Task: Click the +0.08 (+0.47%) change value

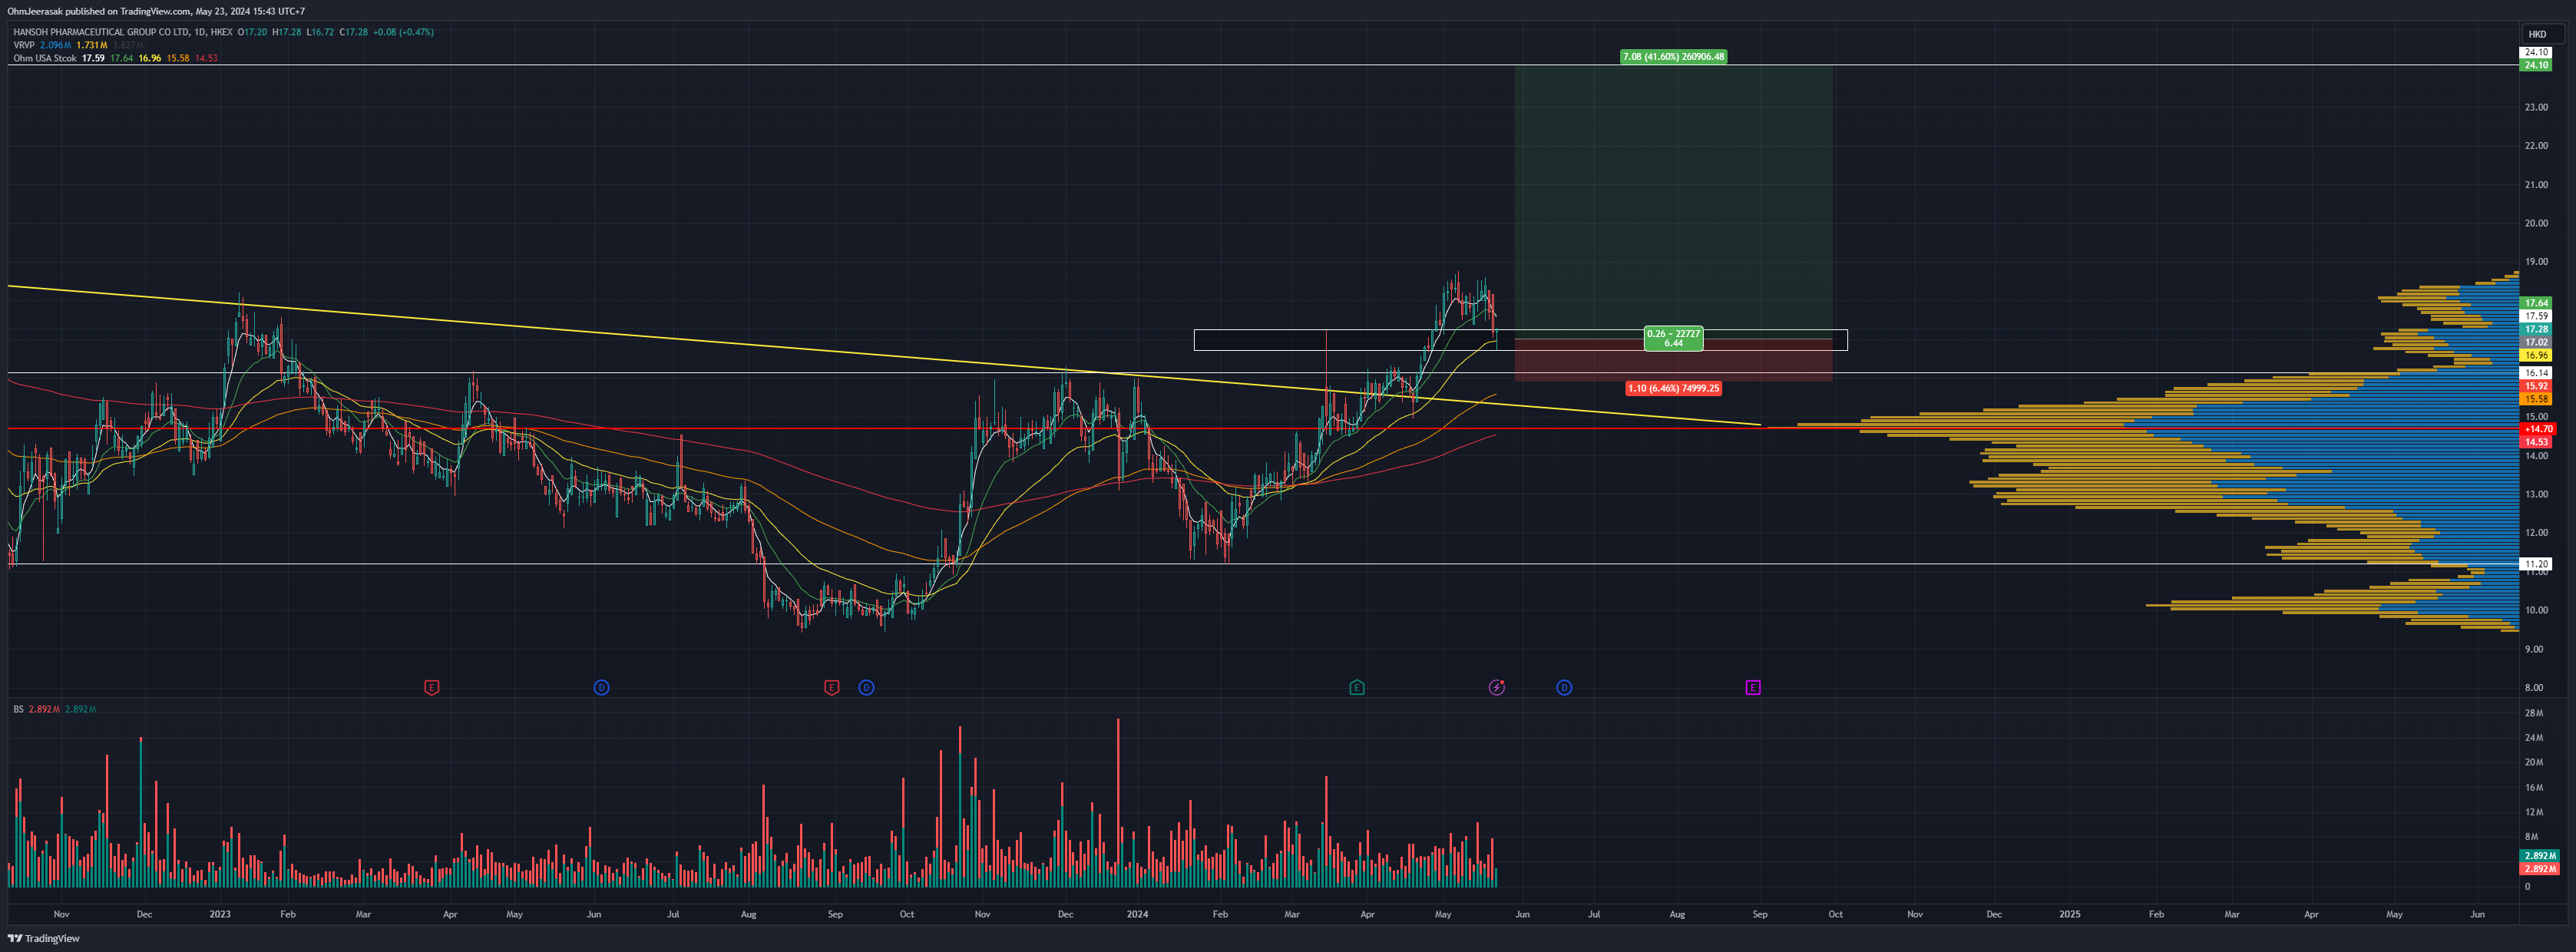Action: point(403,32)
